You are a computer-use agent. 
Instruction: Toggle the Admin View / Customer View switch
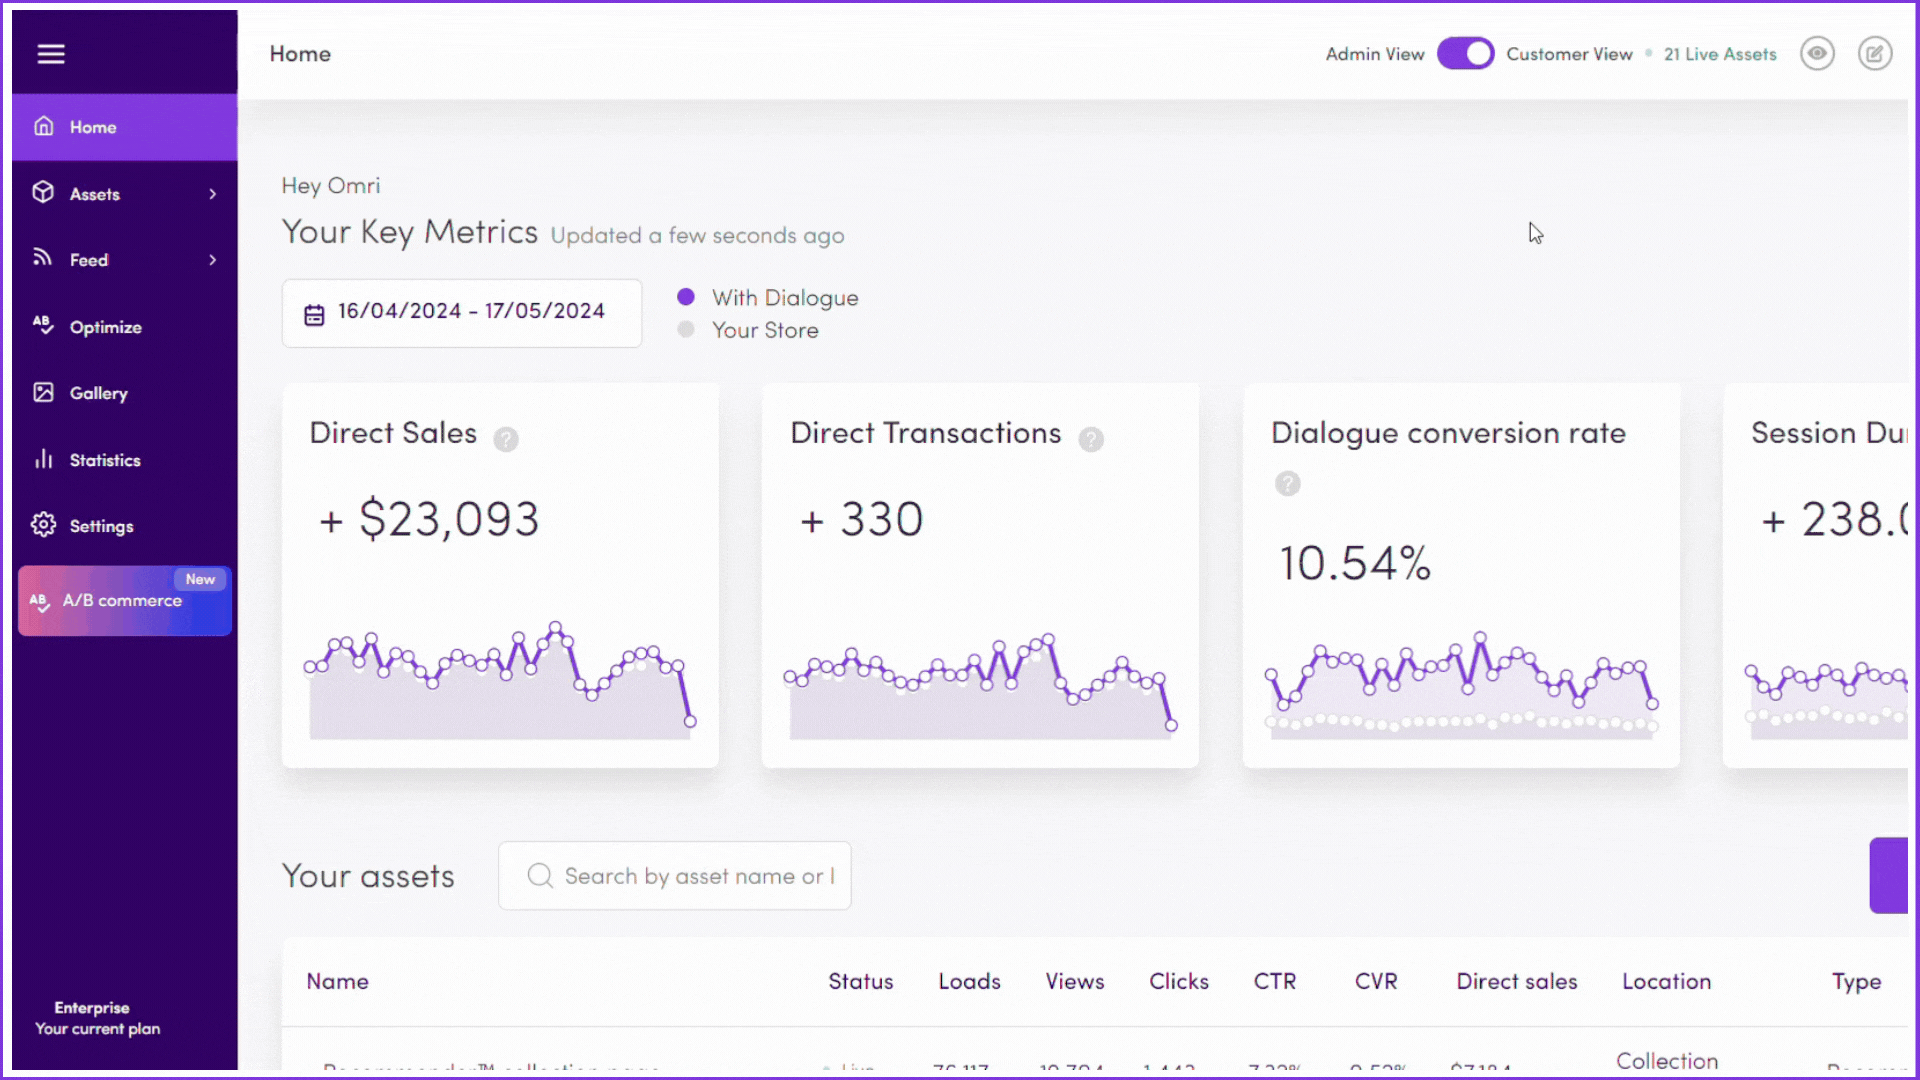click(x=1465, y=54)
